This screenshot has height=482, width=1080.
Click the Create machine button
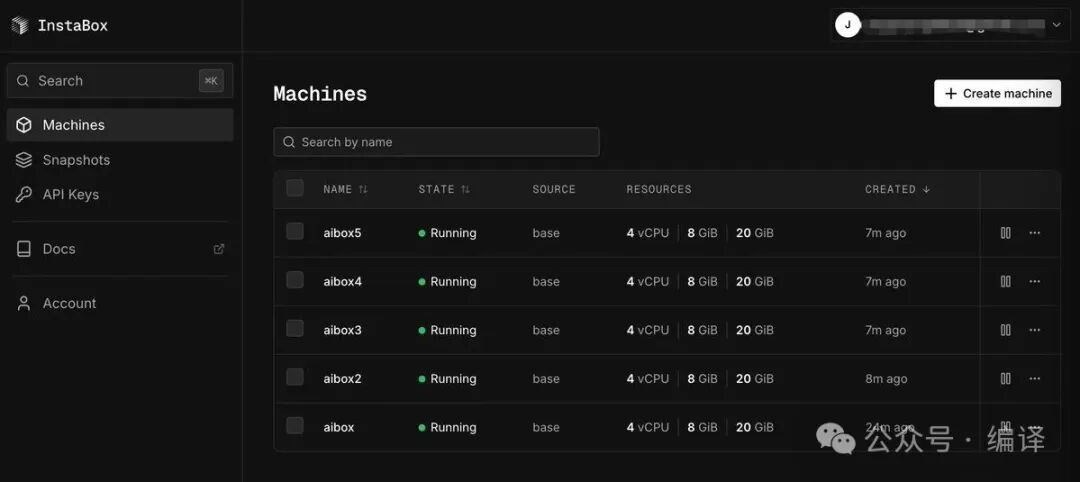(x=997, y=94)
